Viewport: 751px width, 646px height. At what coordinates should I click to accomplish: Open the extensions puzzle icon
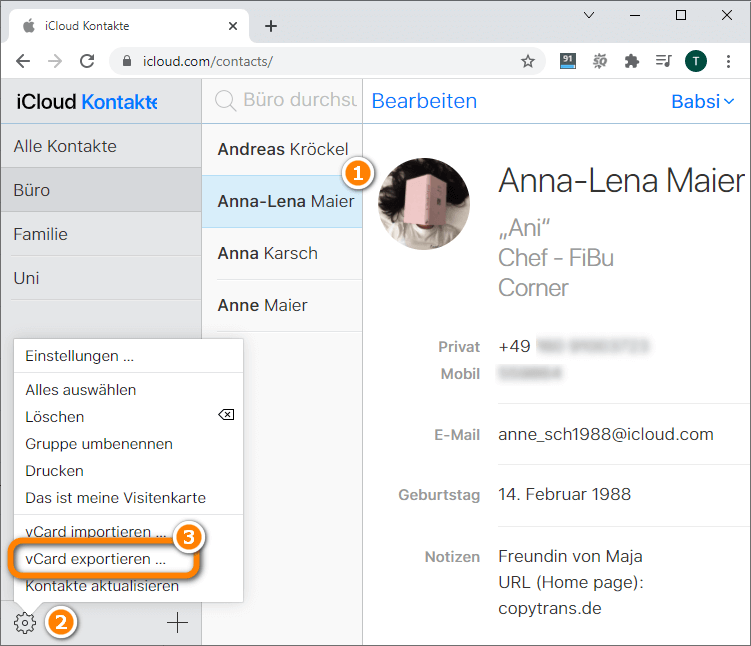632,61
